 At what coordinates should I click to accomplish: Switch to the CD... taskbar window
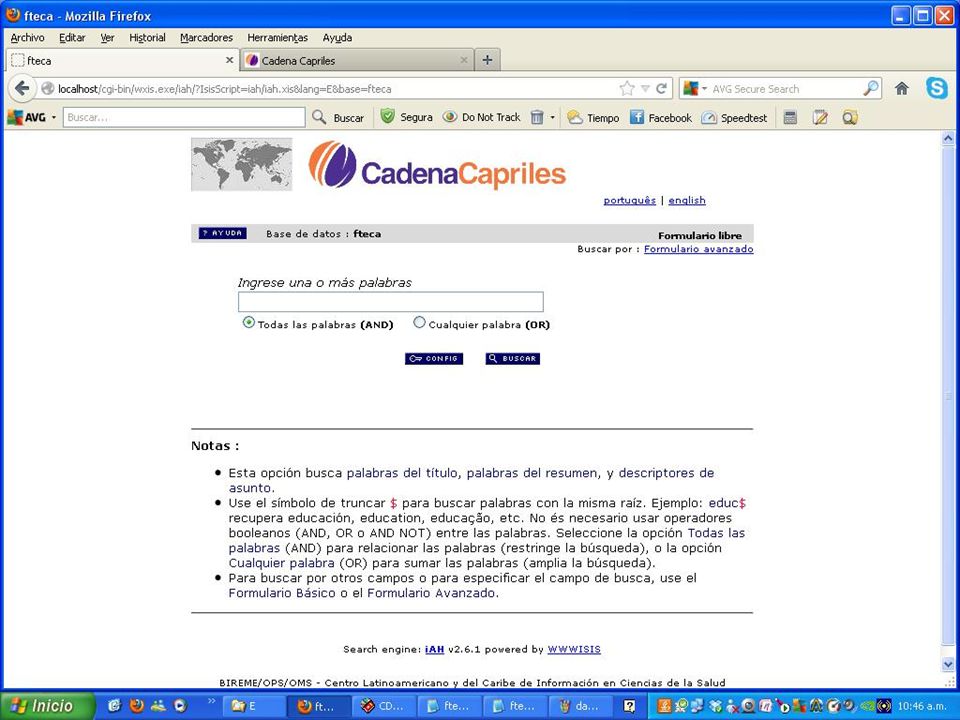[x=385, y=705]
